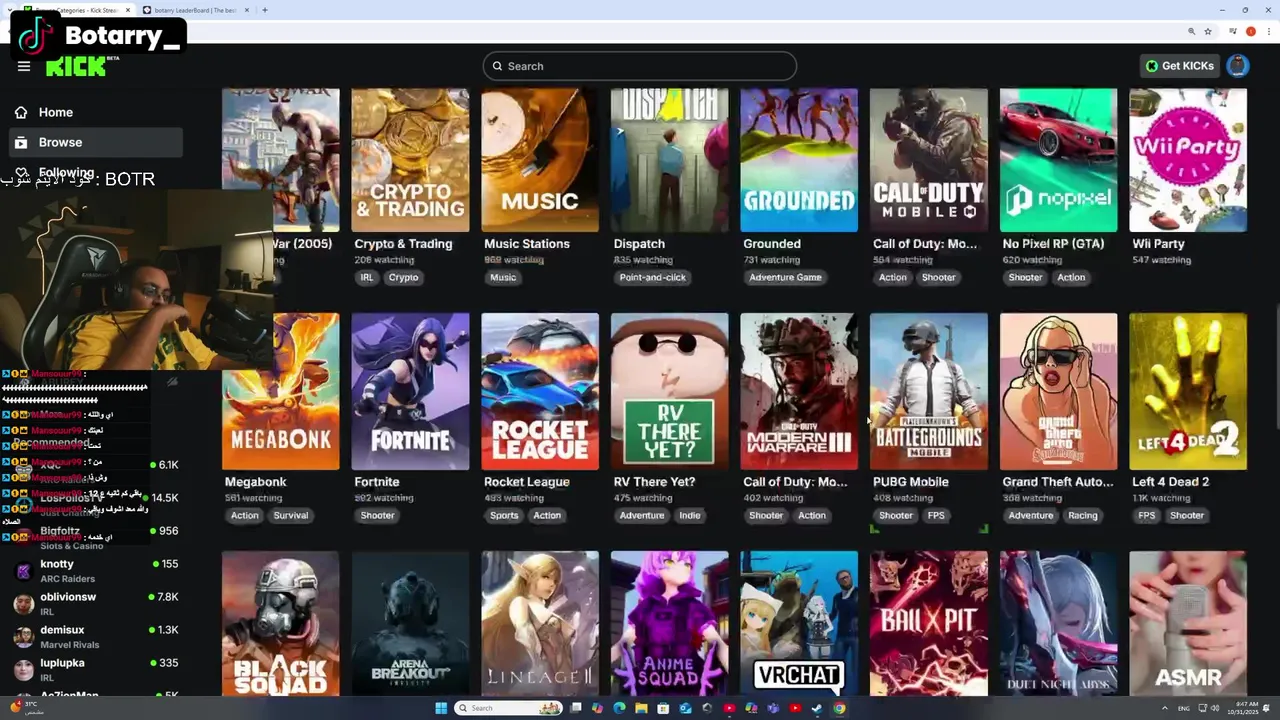Click the Crypto & Trading title link
Image resolution: width=1280 pixels, height=720 pixels.
coord(403,244)
